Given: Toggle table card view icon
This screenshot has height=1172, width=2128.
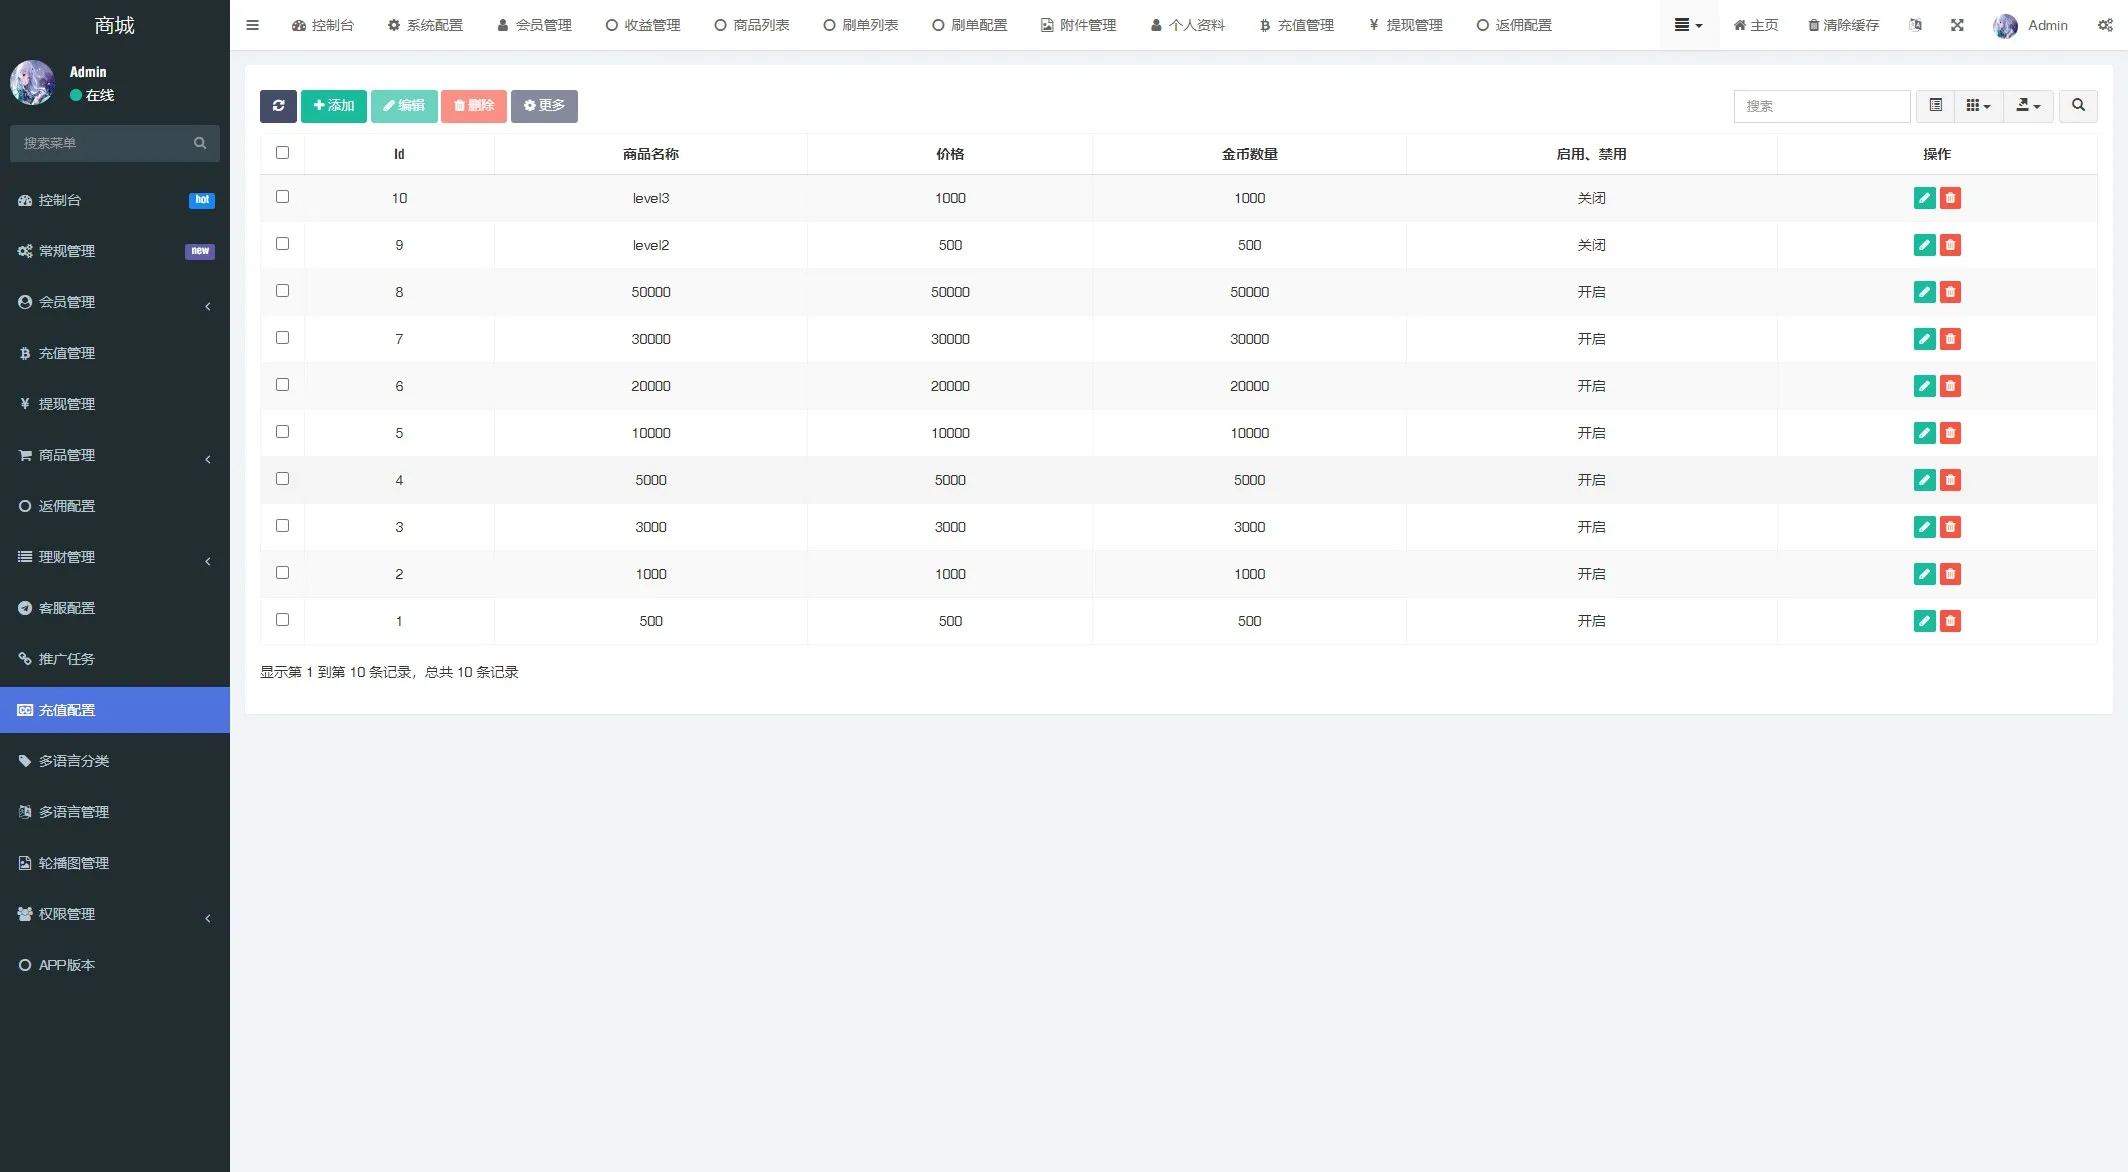Looking at the screenshot, I should 1936,106.
